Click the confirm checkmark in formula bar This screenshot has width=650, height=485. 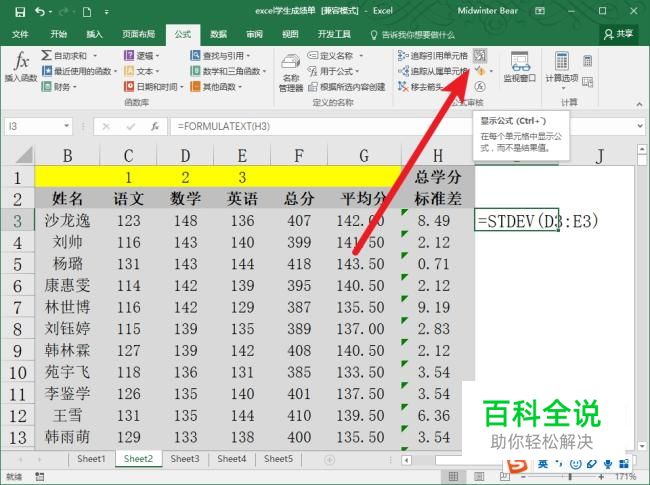click(x=131, y=126)
